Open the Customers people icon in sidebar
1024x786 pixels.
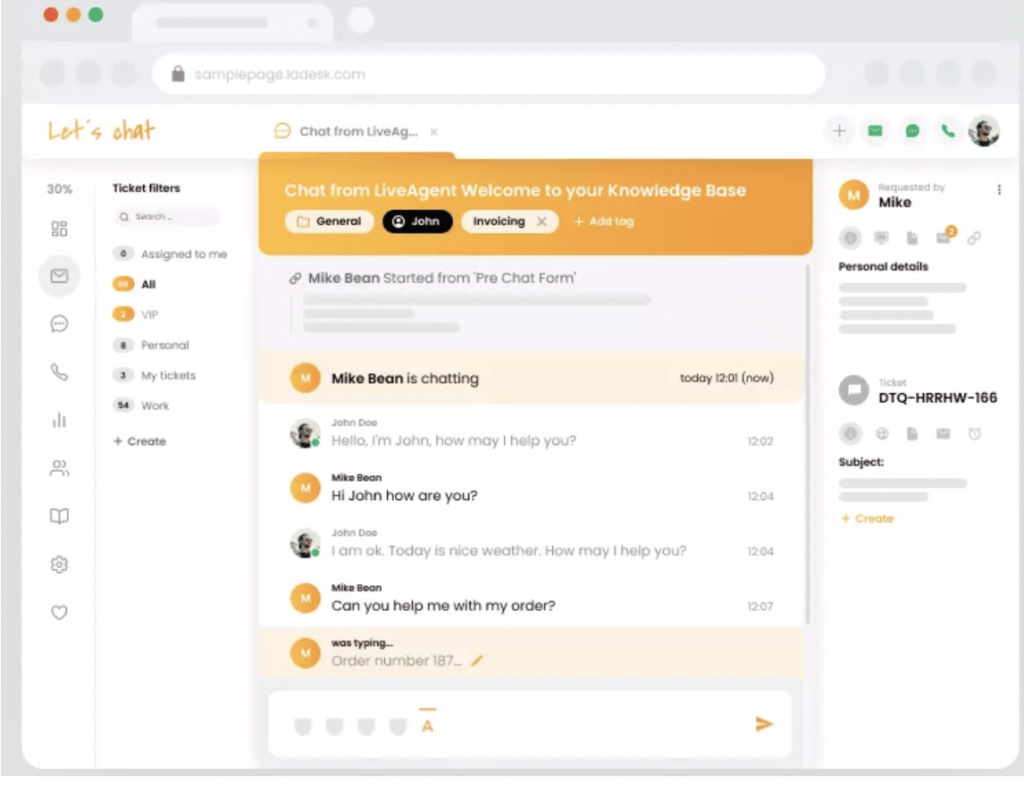(59, 468)
